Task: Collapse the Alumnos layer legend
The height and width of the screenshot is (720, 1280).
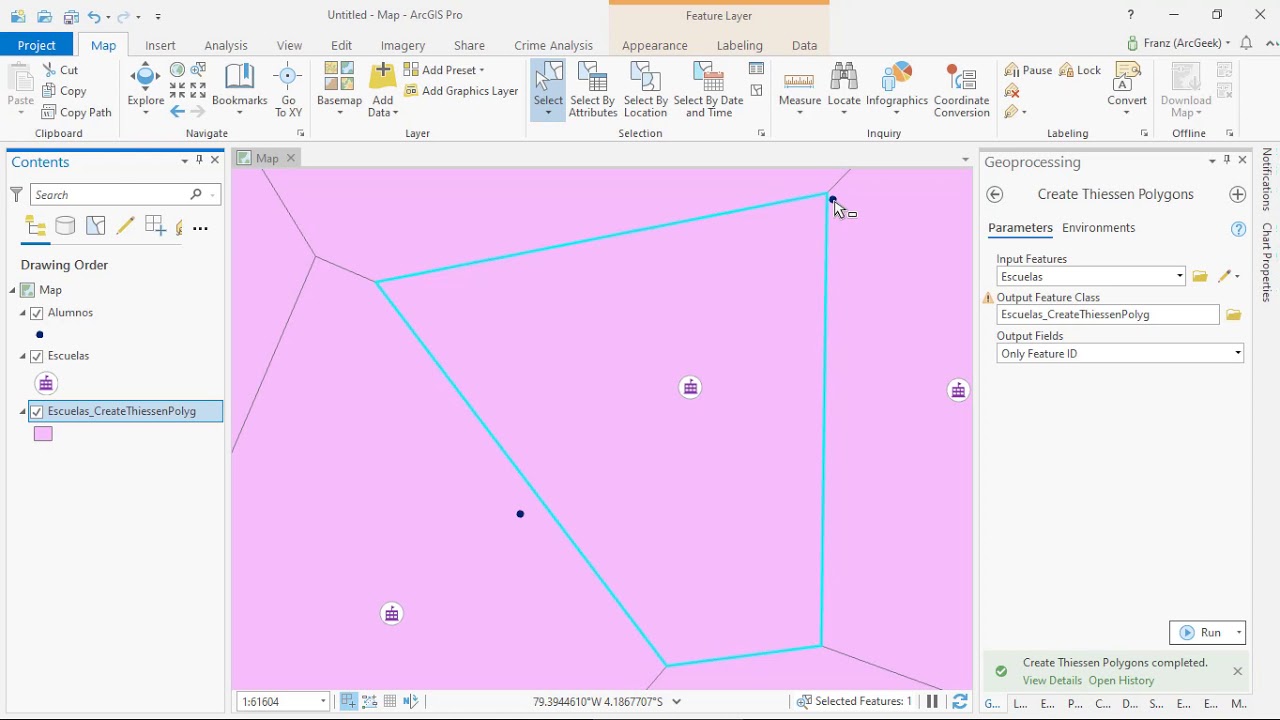Action: [23, 313]
